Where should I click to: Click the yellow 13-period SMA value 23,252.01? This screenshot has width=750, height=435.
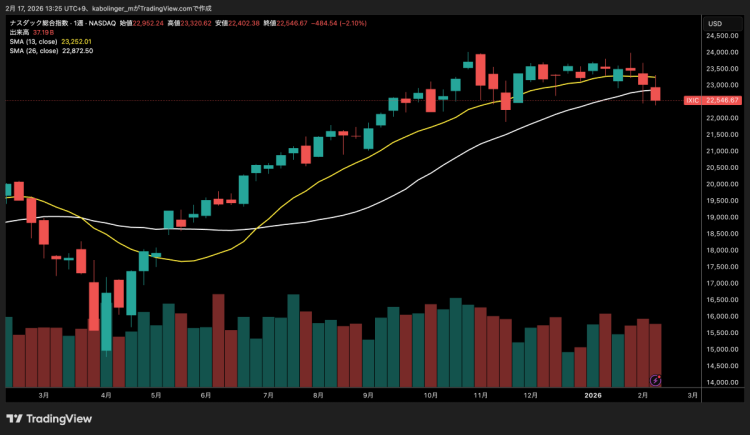(77, 41)
